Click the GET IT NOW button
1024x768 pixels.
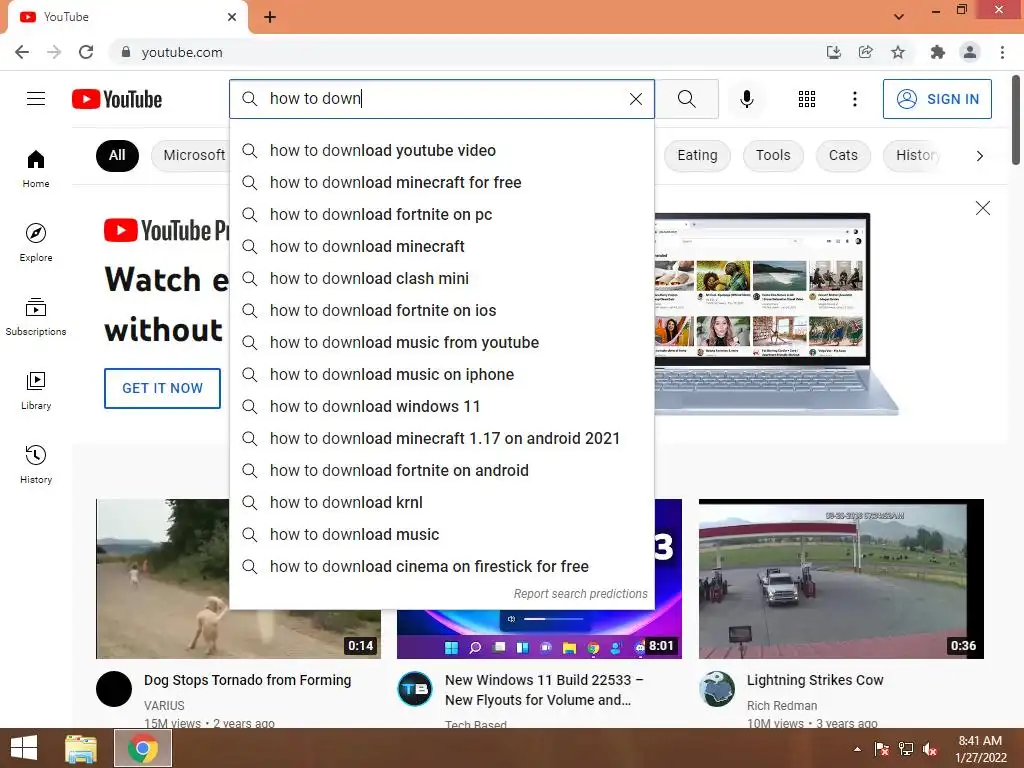[x=163, y=388]
